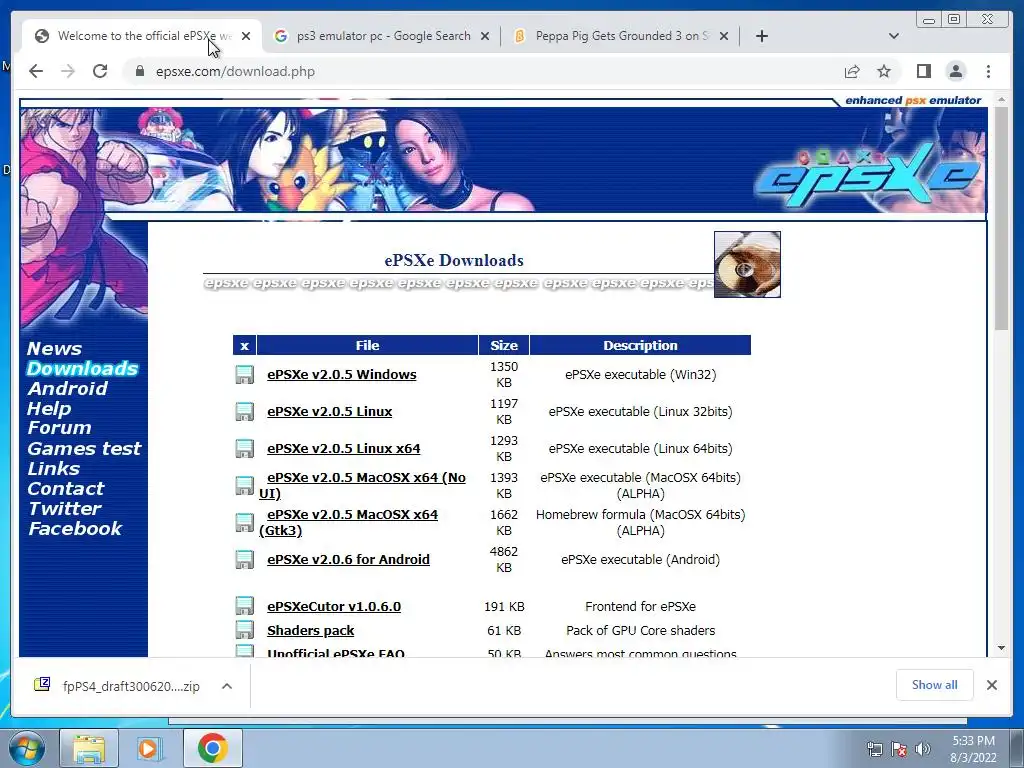The image size is (1024, 768).
Task: Switch to the ps3 emulator pc Google Search tab
Action: [x=382, y=36]
